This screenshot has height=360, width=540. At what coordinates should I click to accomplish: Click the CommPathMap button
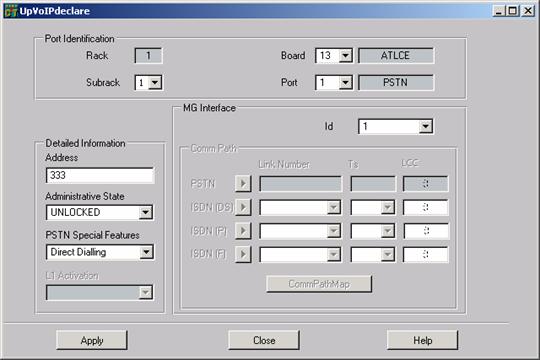[319, 284]
